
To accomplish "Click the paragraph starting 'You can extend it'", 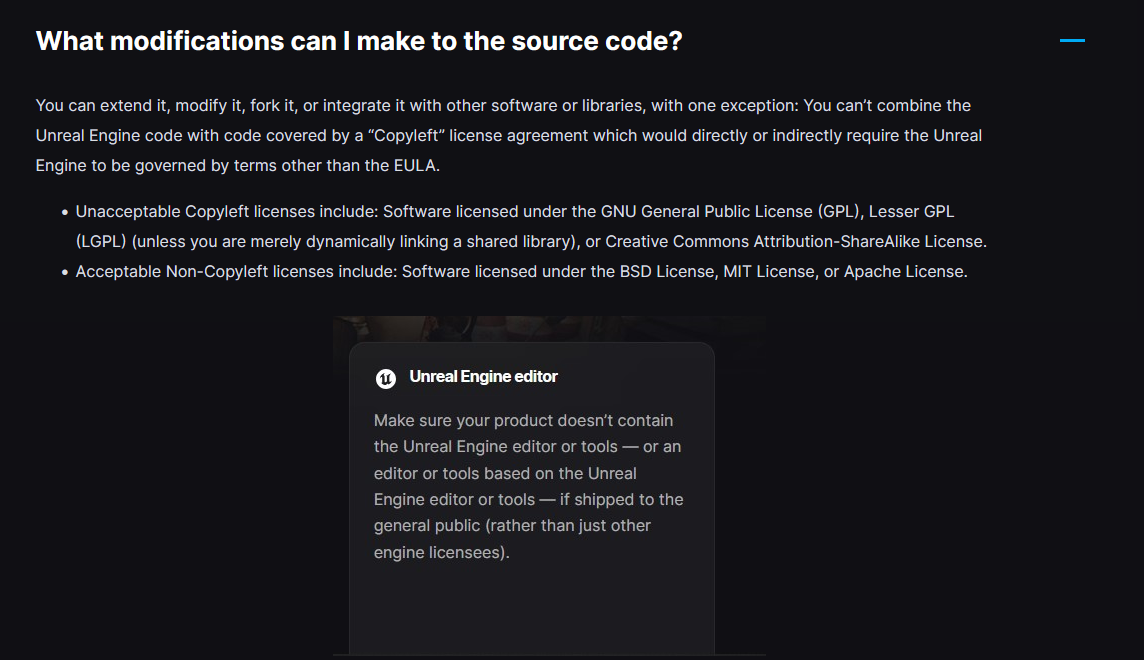I will (509, 136).
